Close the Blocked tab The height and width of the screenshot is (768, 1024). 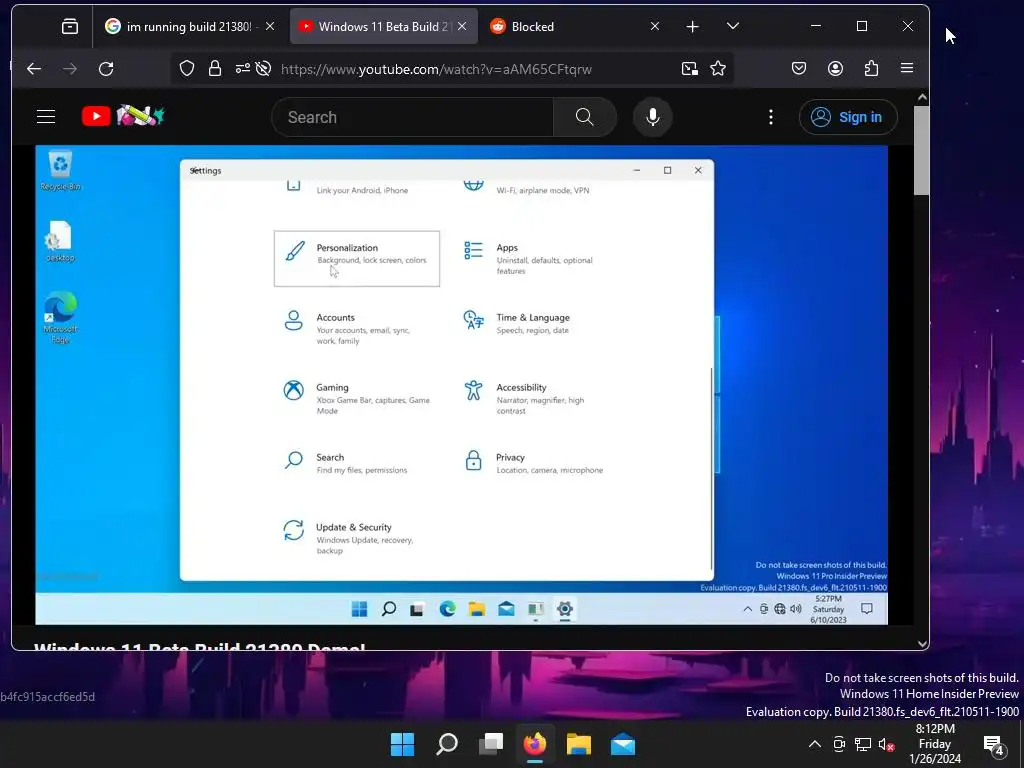[655, 26]
